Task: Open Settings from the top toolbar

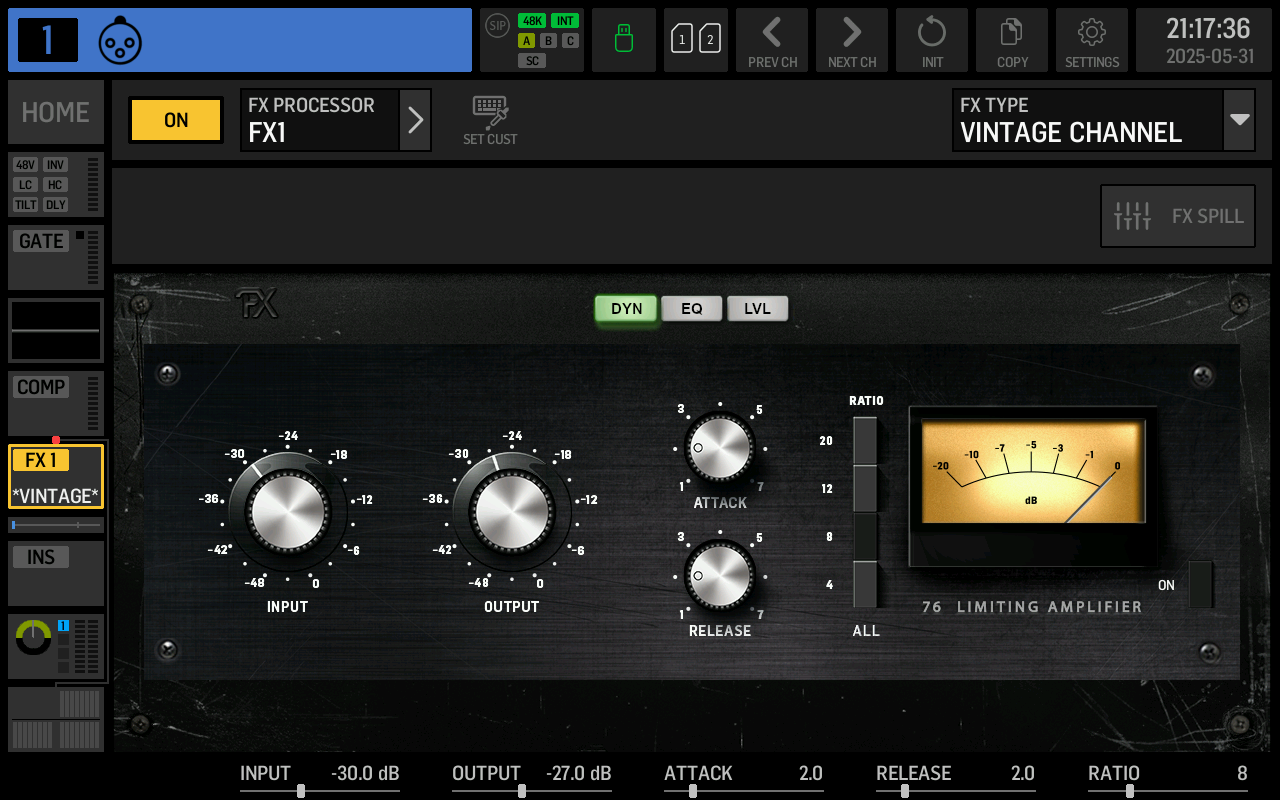Action: click(x=1091, y=40)
